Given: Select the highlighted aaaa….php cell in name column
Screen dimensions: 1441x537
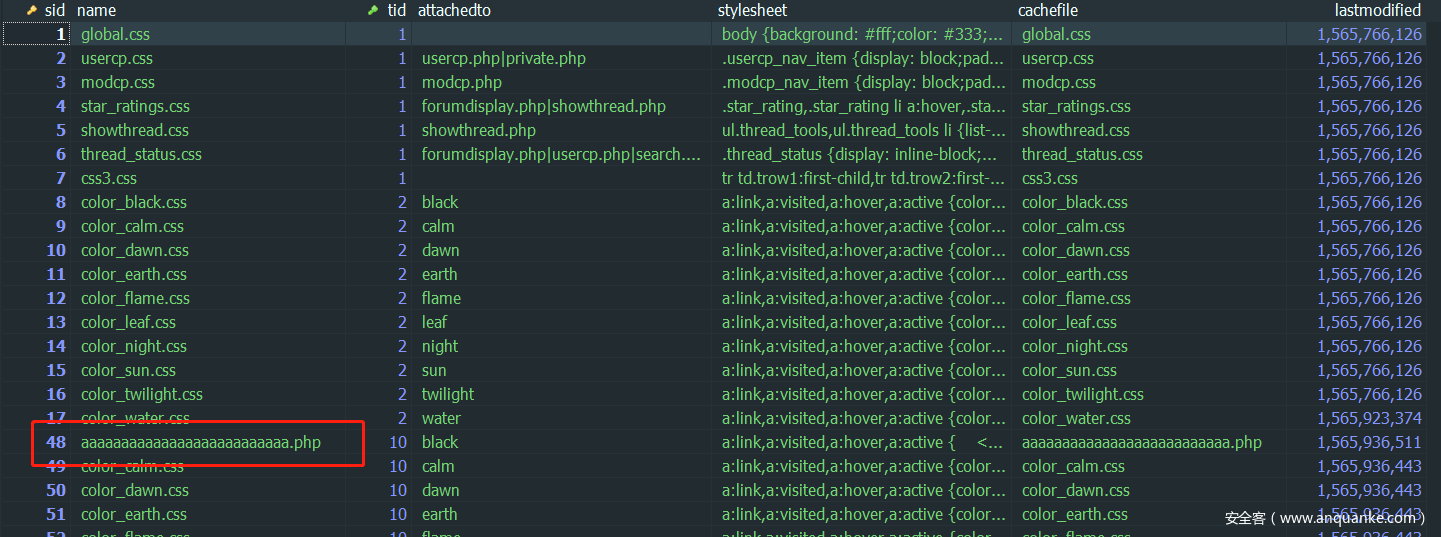Looking at the screenshot, I should click(200, 442).
